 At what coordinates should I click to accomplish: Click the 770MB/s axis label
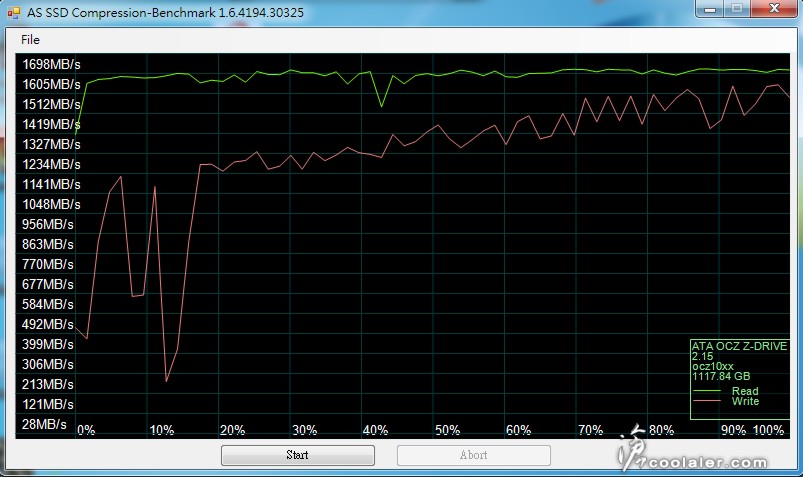point(48,264)
